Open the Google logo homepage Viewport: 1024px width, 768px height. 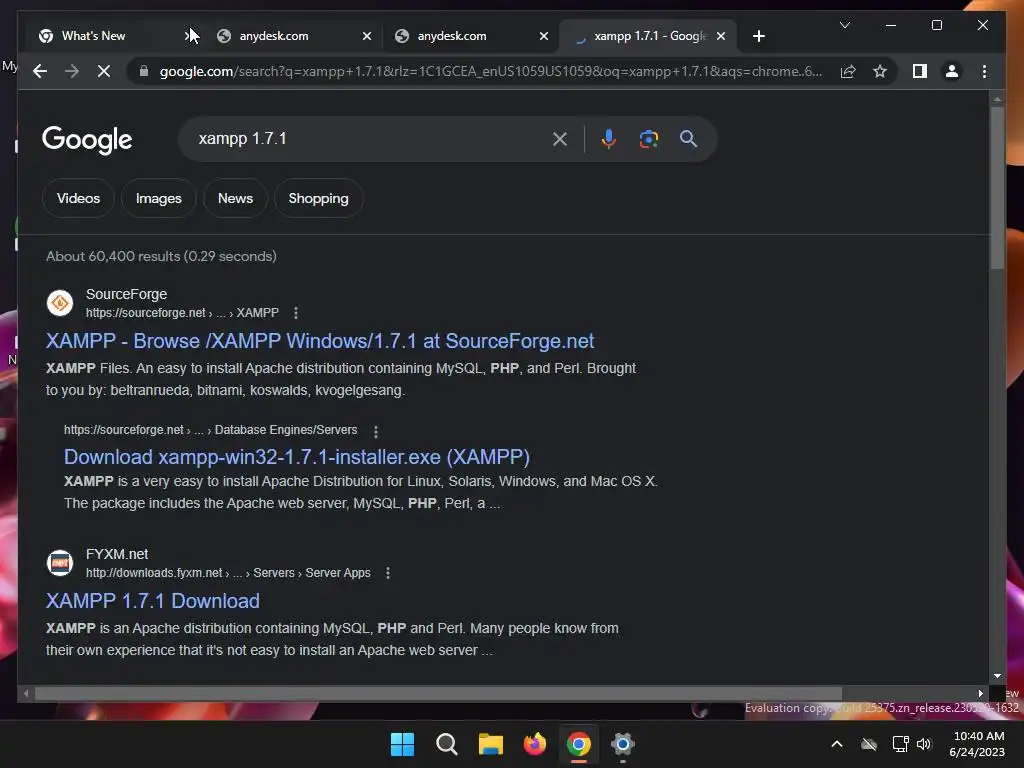(87, 139)
